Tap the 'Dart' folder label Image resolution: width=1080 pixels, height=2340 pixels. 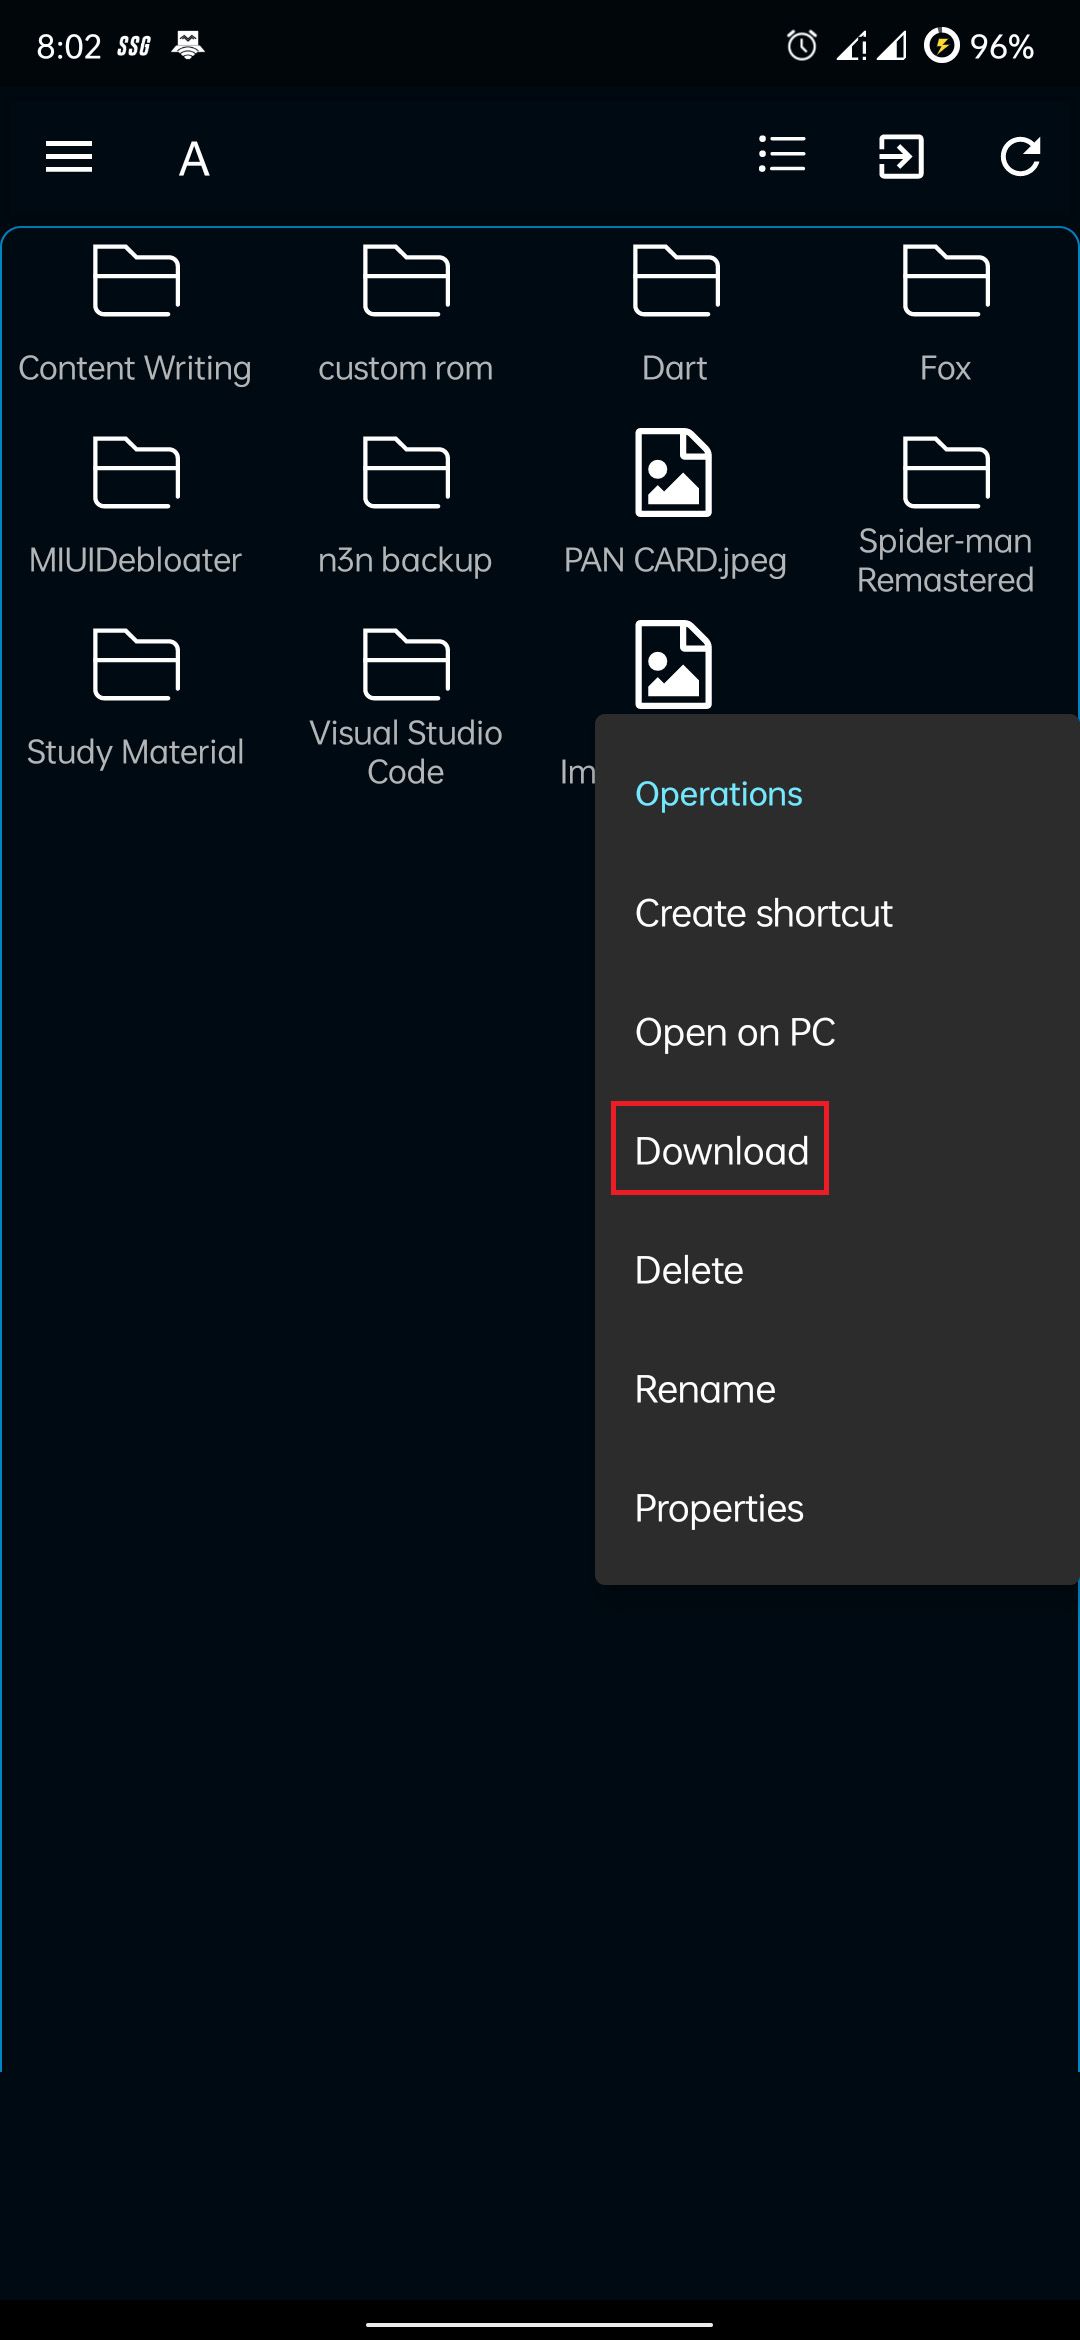pos(675,368)
